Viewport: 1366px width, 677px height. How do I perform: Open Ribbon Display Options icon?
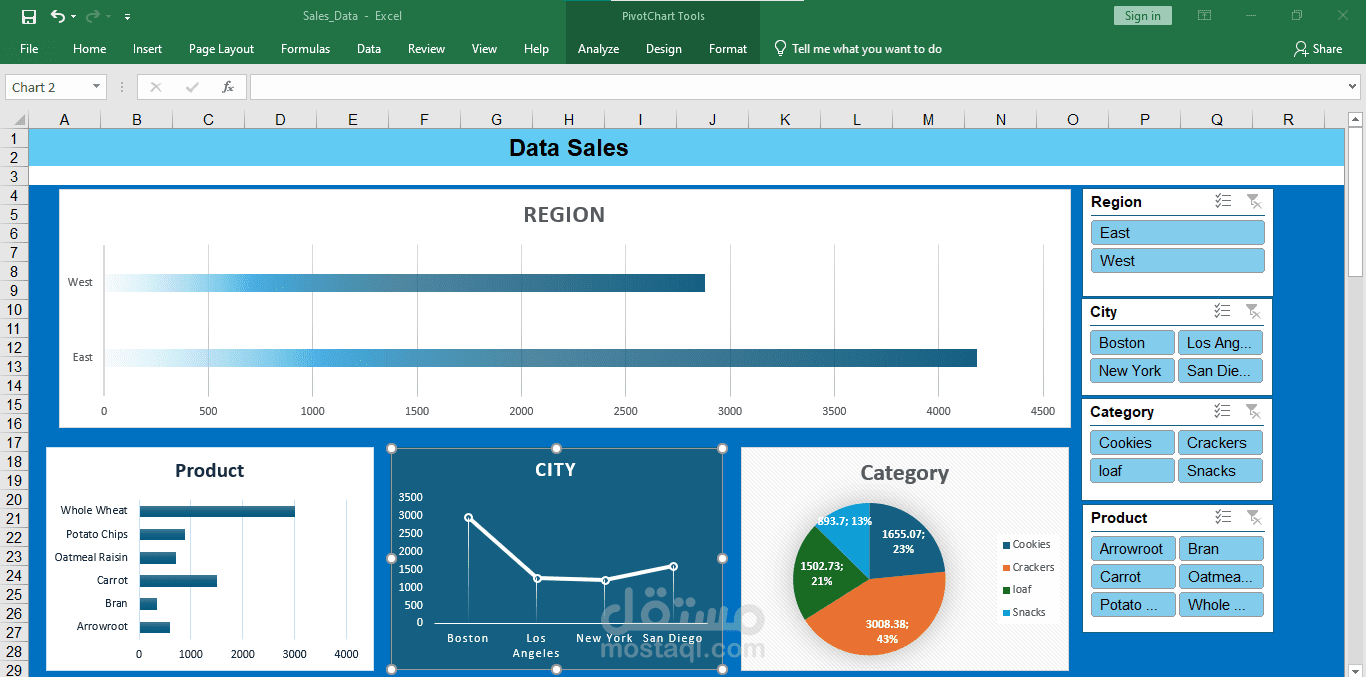click(1205, 16)
